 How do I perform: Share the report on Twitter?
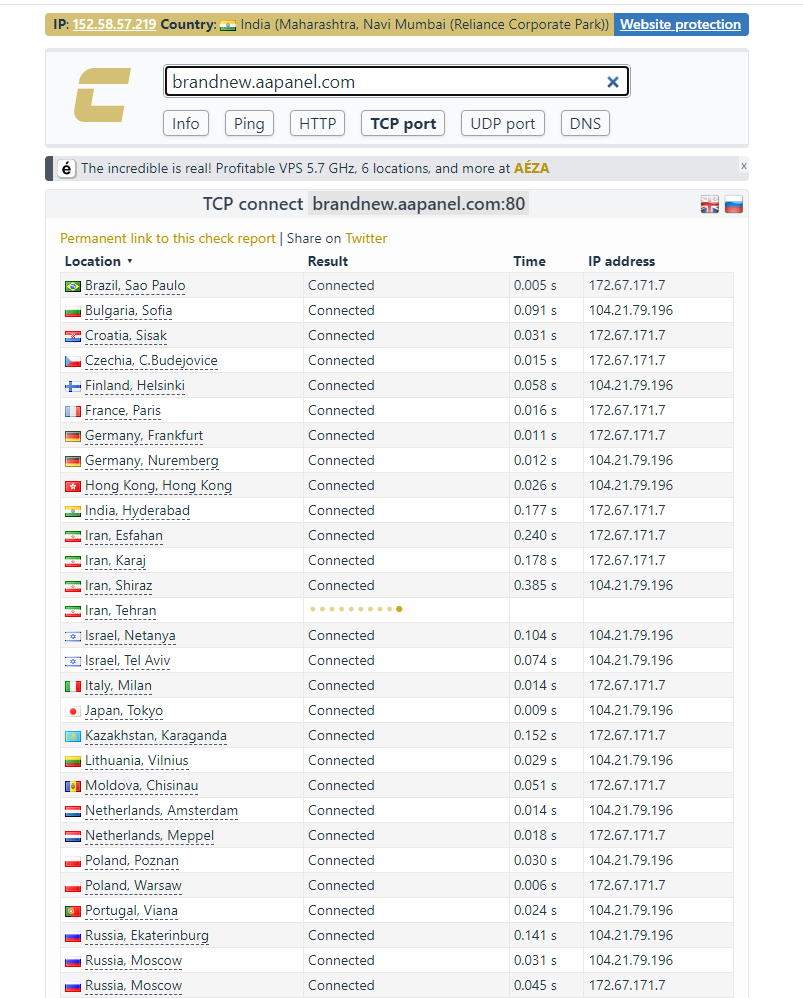click(367, 239)
